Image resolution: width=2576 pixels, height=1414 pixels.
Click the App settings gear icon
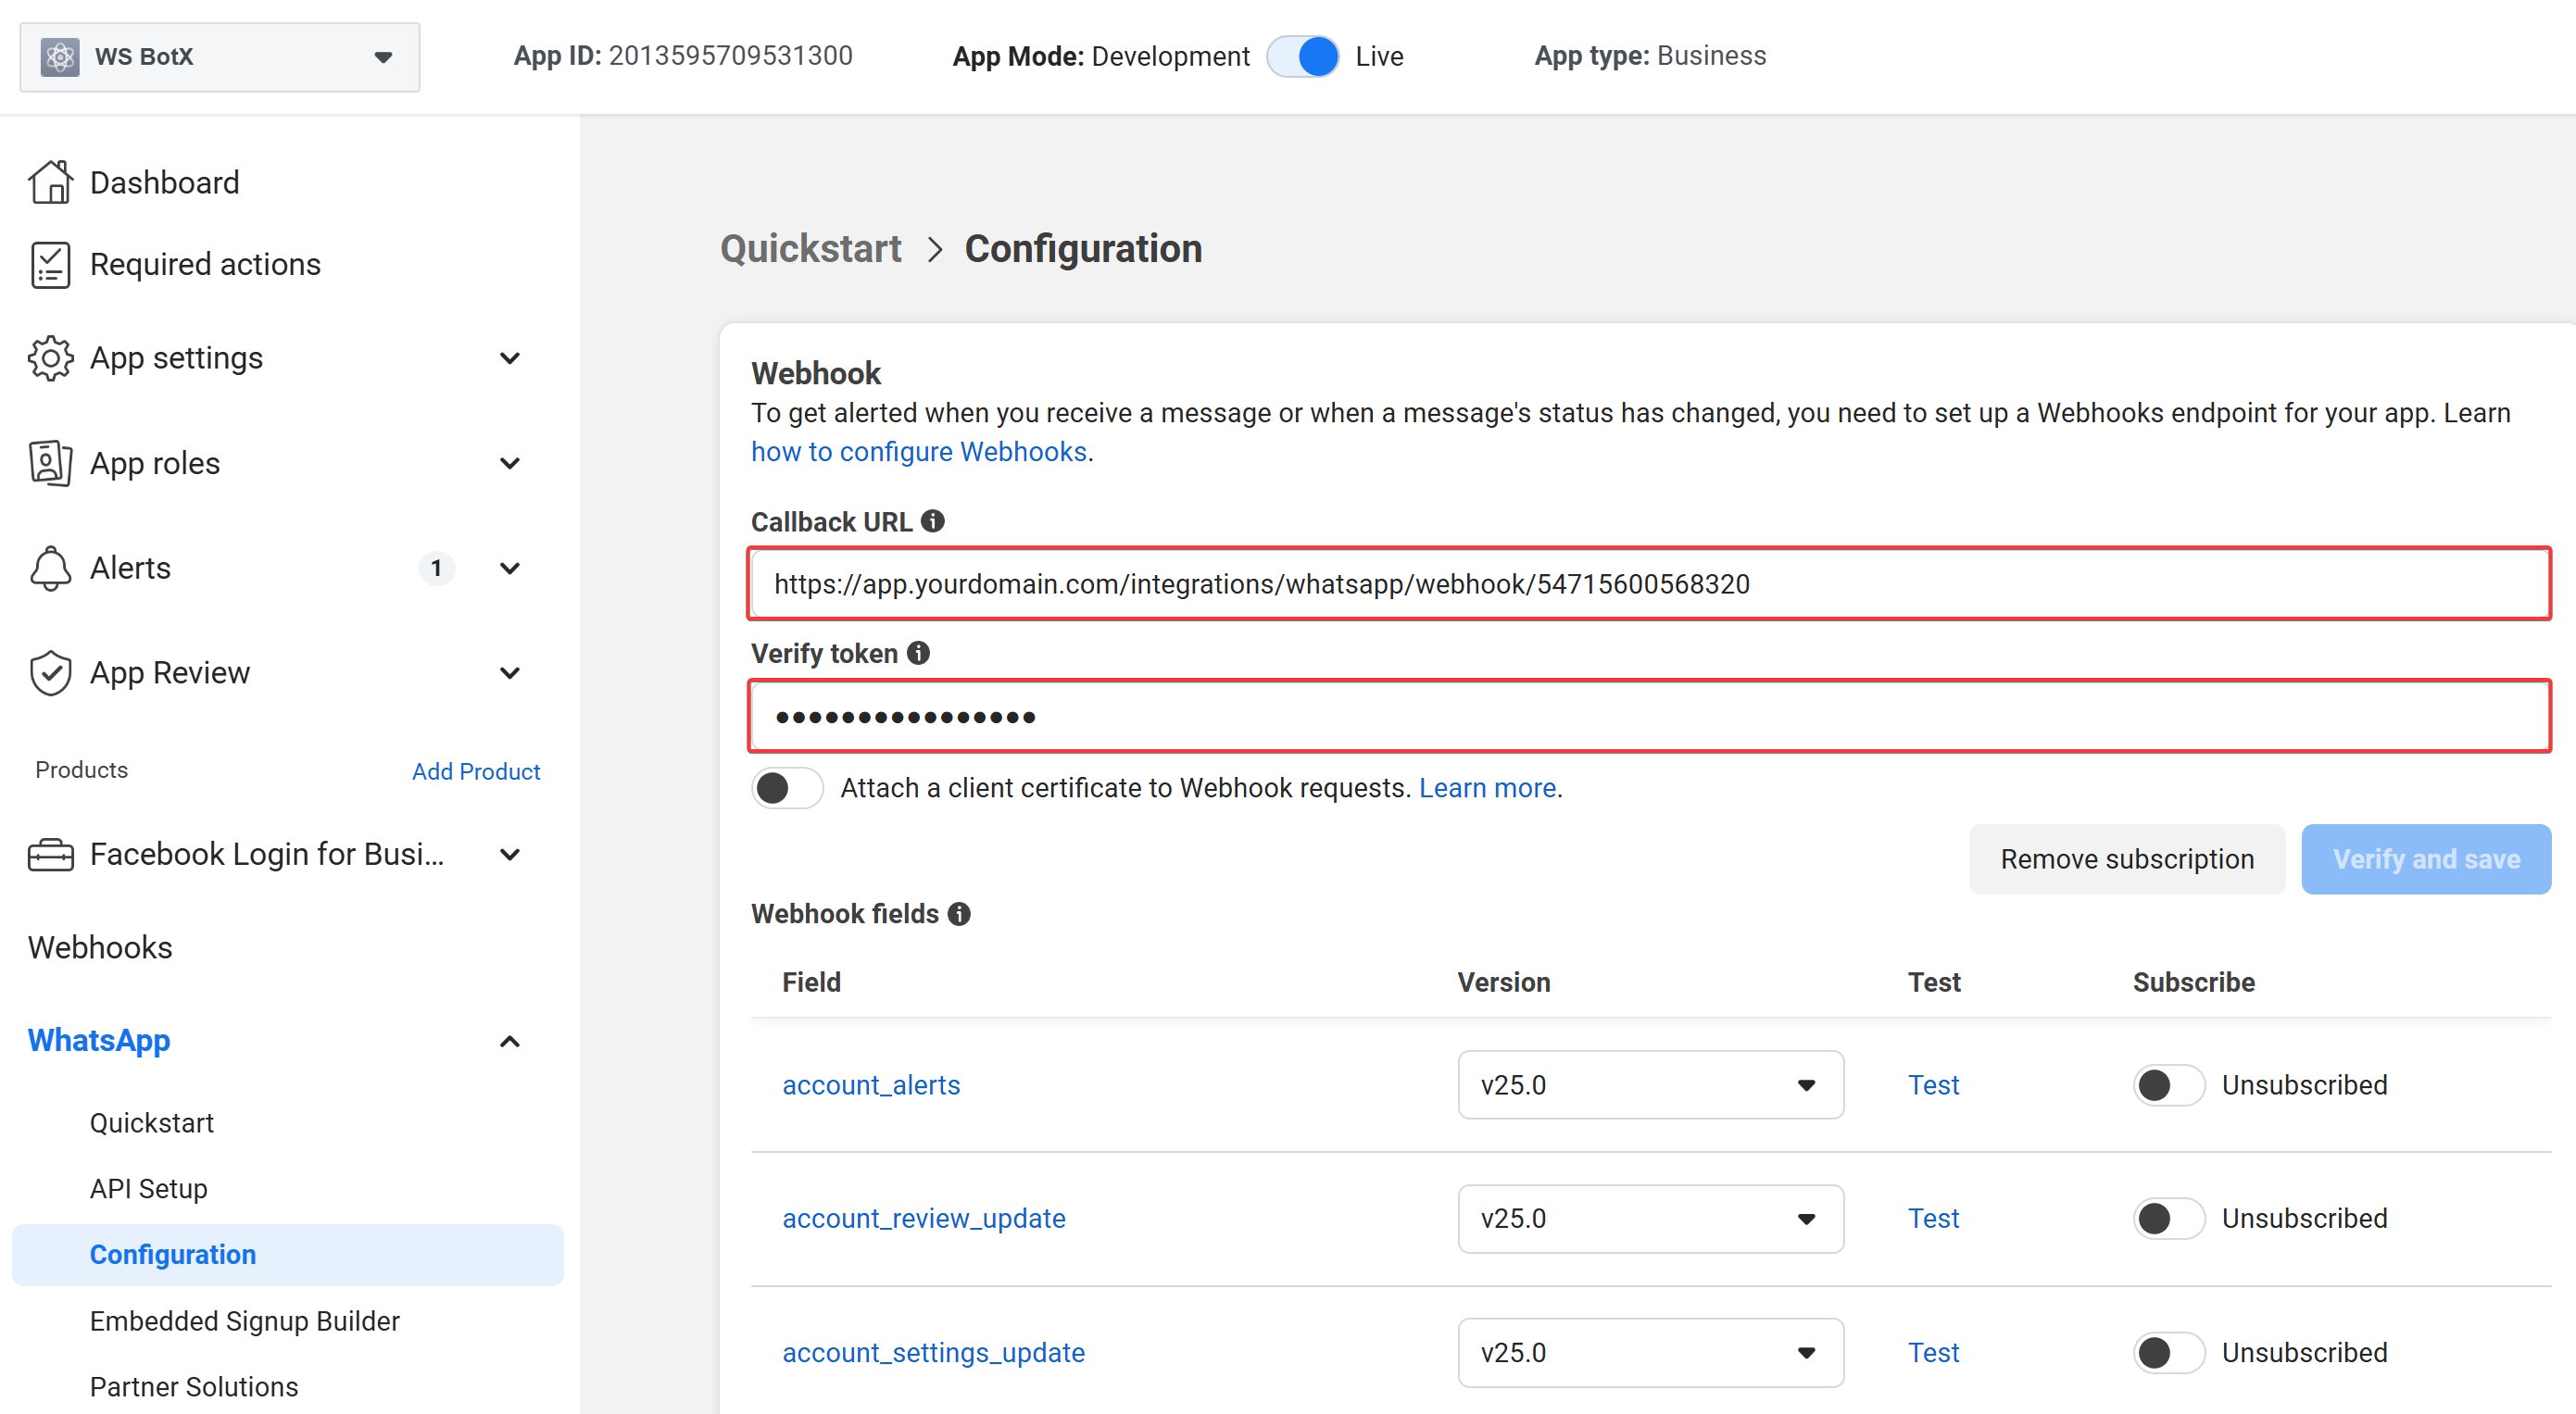[50, 358]
